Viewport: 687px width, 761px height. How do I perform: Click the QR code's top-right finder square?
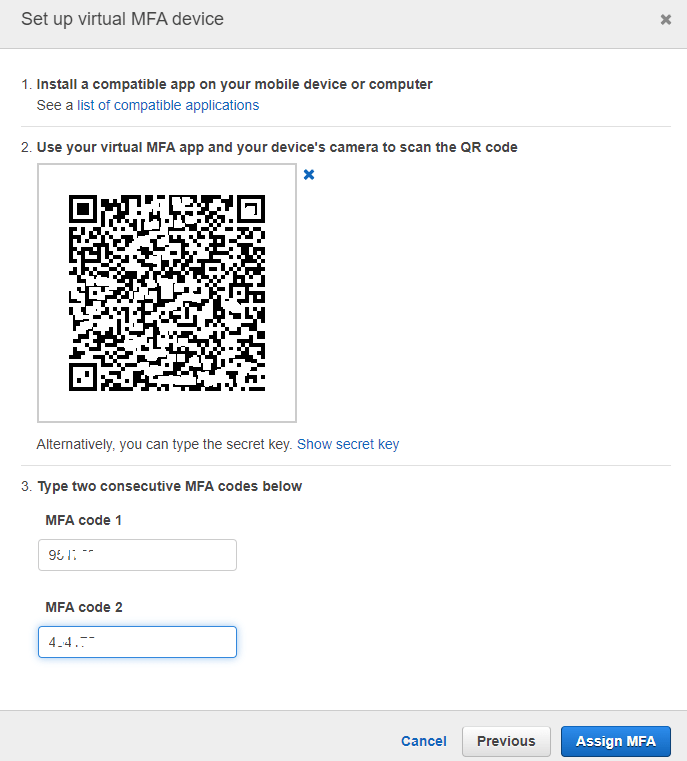(251, 209)
